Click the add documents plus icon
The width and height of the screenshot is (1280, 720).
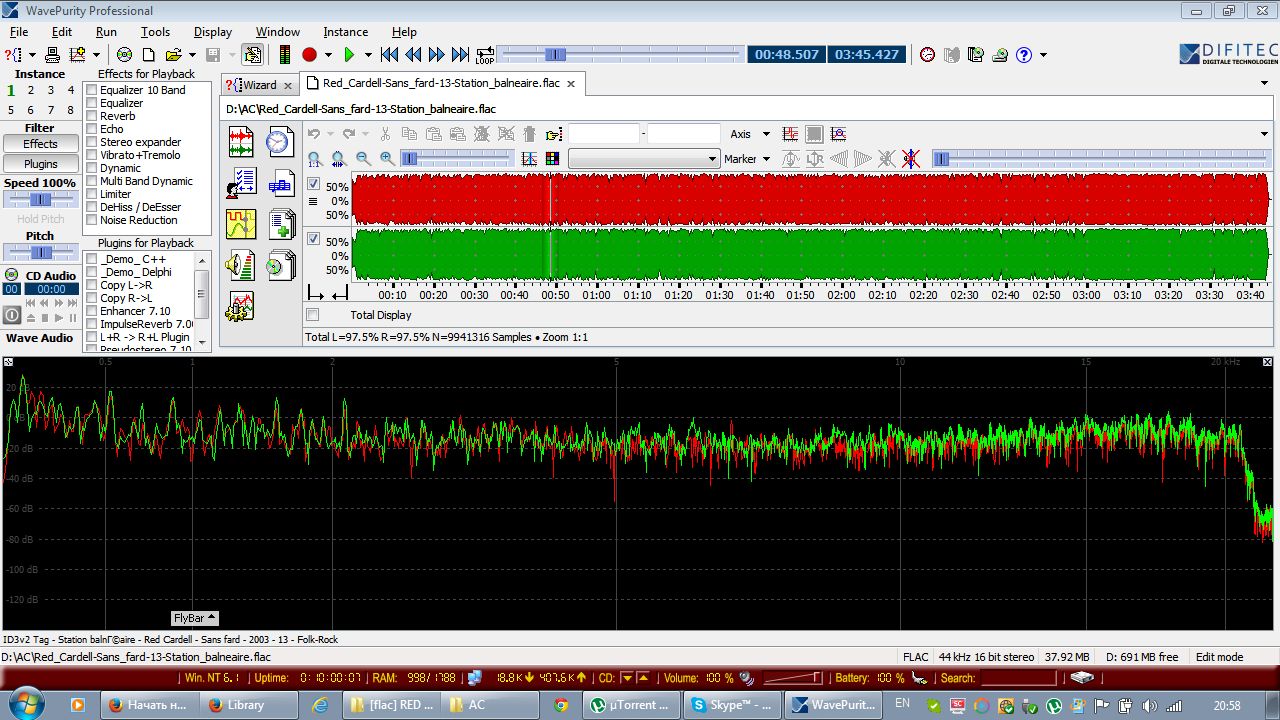point(280,224)
